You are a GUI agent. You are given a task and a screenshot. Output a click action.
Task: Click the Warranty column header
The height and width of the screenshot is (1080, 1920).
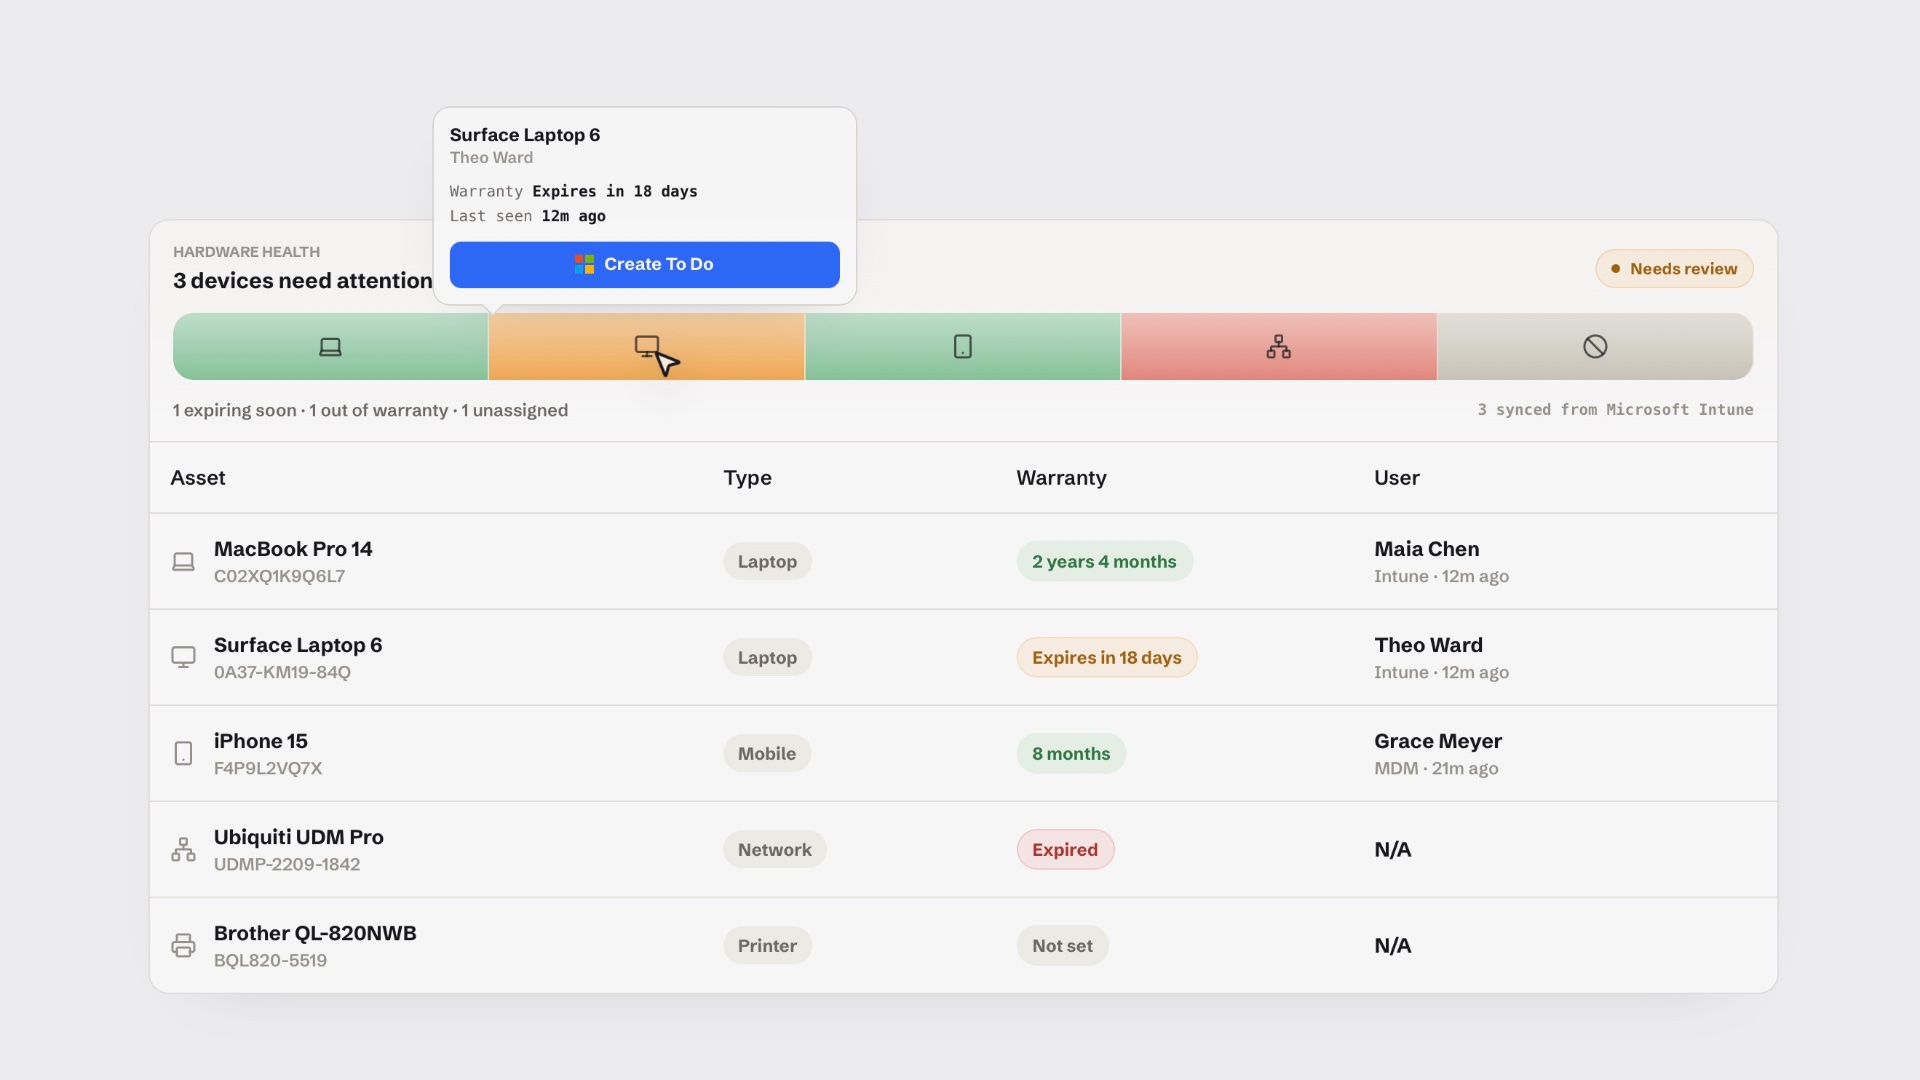point(1061,478)
